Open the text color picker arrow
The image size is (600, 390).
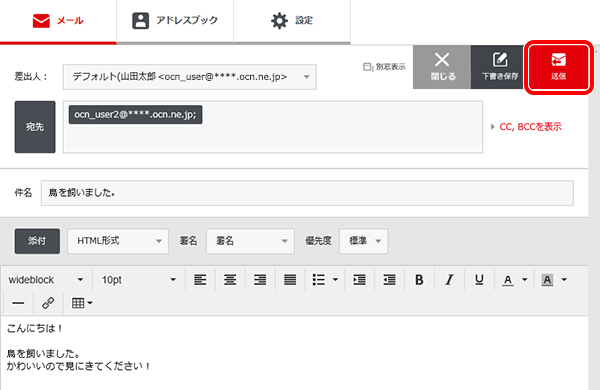coord(525,280)
